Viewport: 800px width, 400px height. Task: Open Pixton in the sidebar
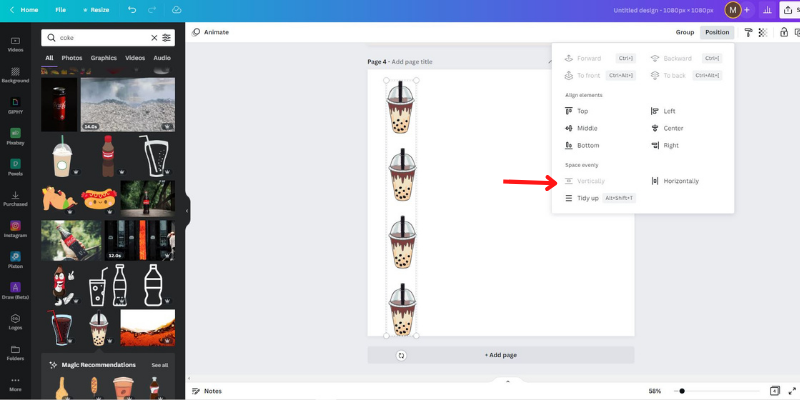point(15,260)
